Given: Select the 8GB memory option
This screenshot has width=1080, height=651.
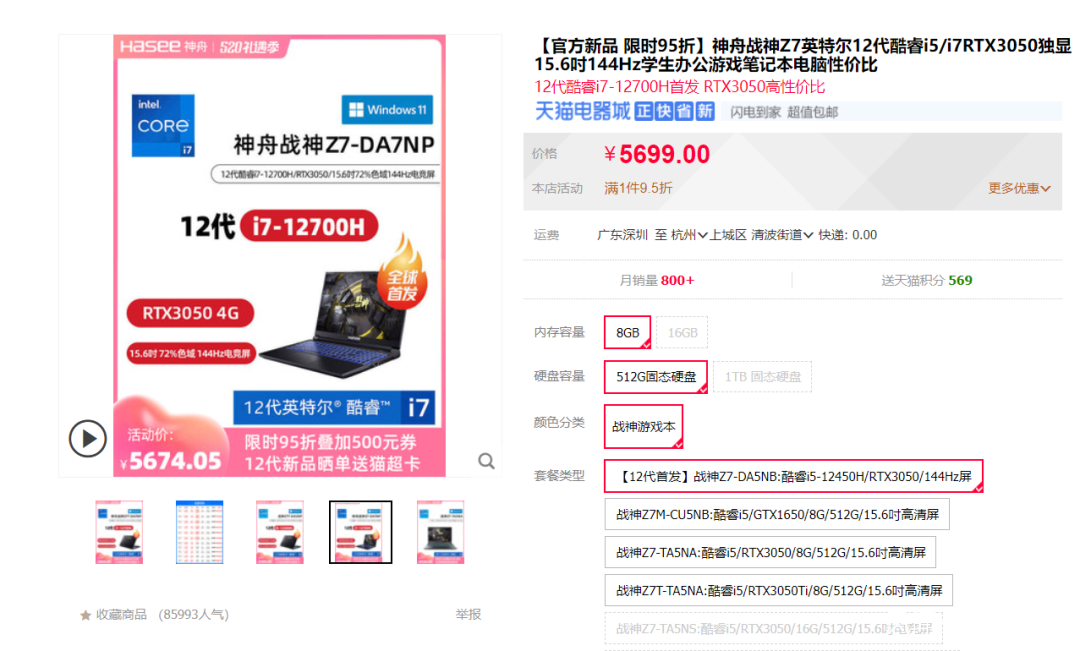Looking at the screenshot, I should (x=627, y=333).
